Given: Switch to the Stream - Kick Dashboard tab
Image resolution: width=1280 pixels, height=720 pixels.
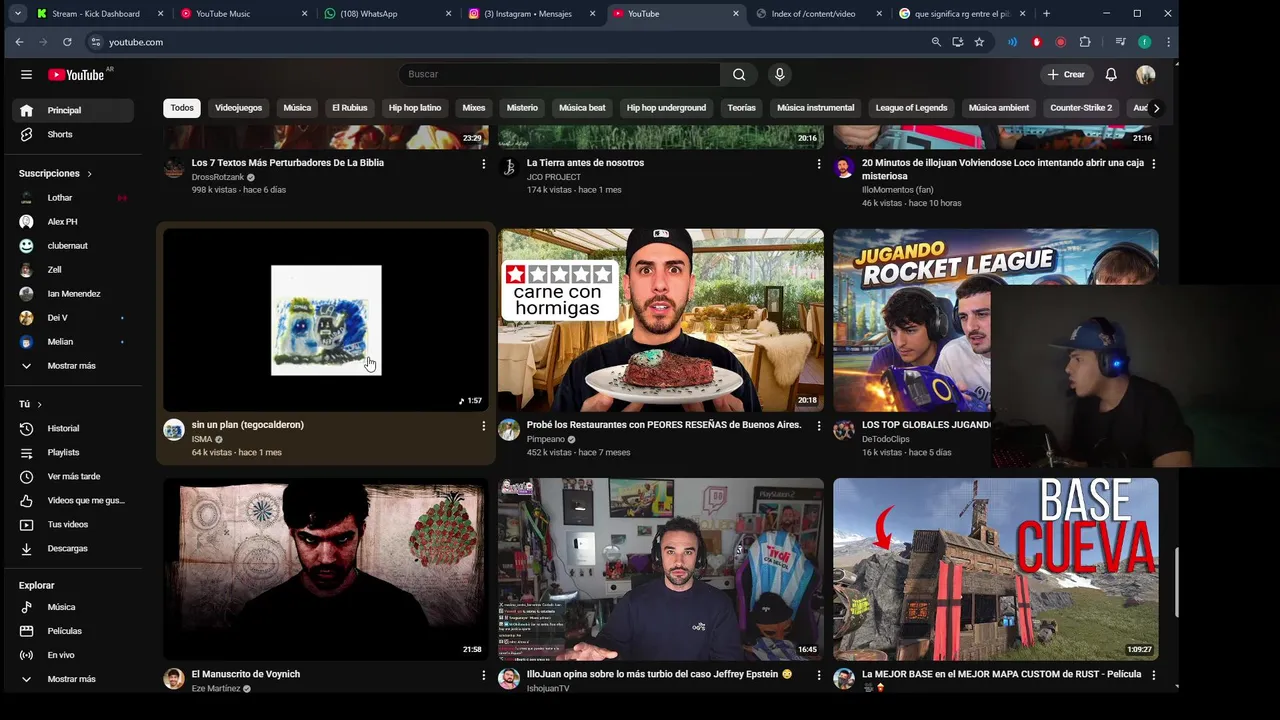Looking at the screenshot, I should [x=97, y=14].
